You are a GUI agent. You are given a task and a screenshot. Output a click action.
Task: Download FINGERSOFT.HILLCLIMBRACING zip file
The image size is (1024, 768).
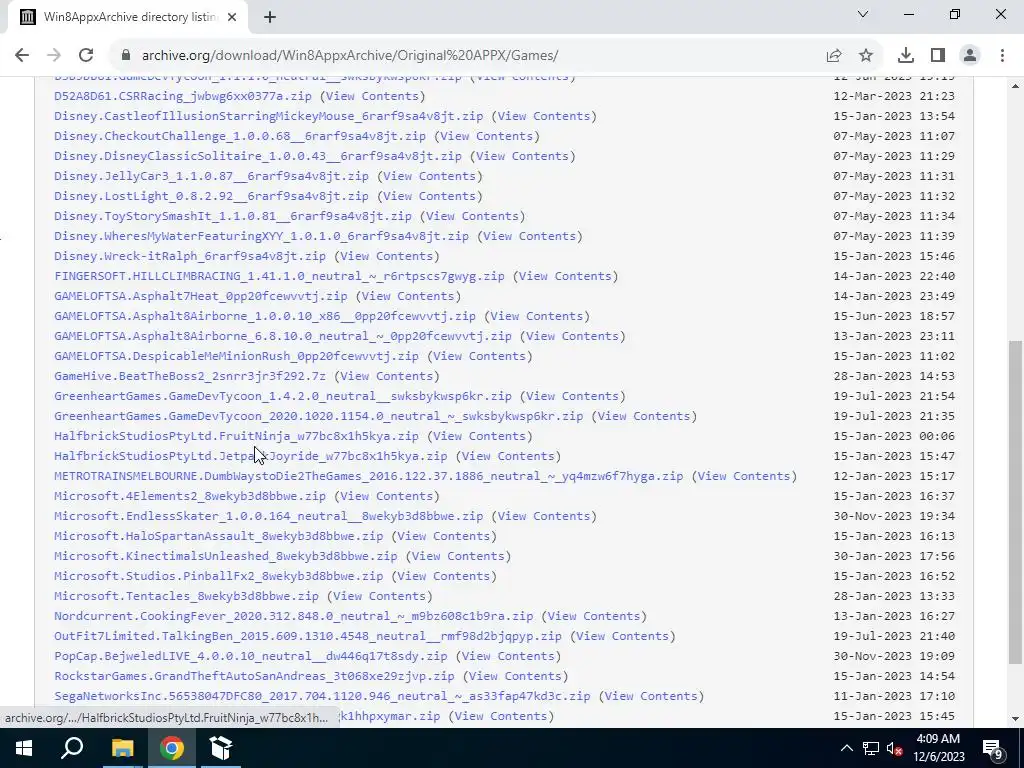[280, 276]
